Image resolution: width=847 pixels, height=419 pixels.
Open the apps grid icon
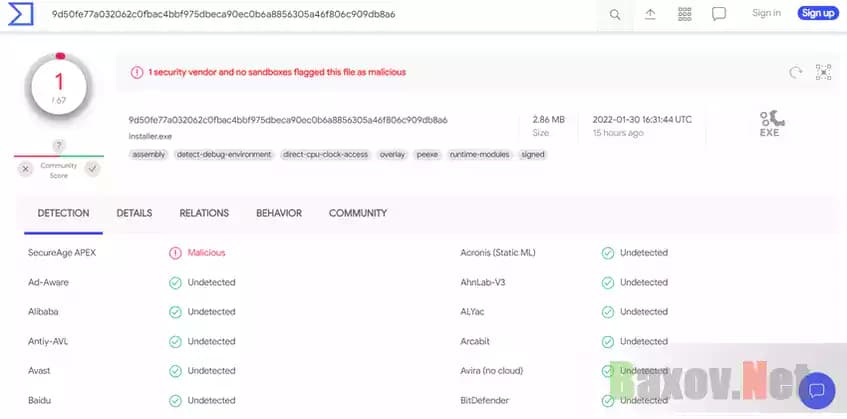pos(684,14)
